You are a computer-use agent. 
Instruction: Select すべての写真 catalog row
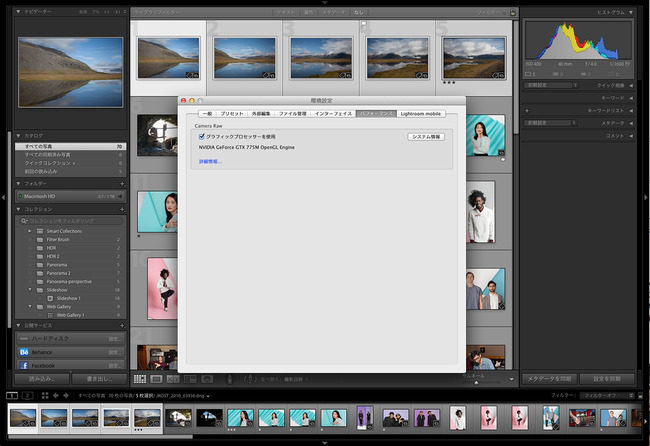(70, 146)
